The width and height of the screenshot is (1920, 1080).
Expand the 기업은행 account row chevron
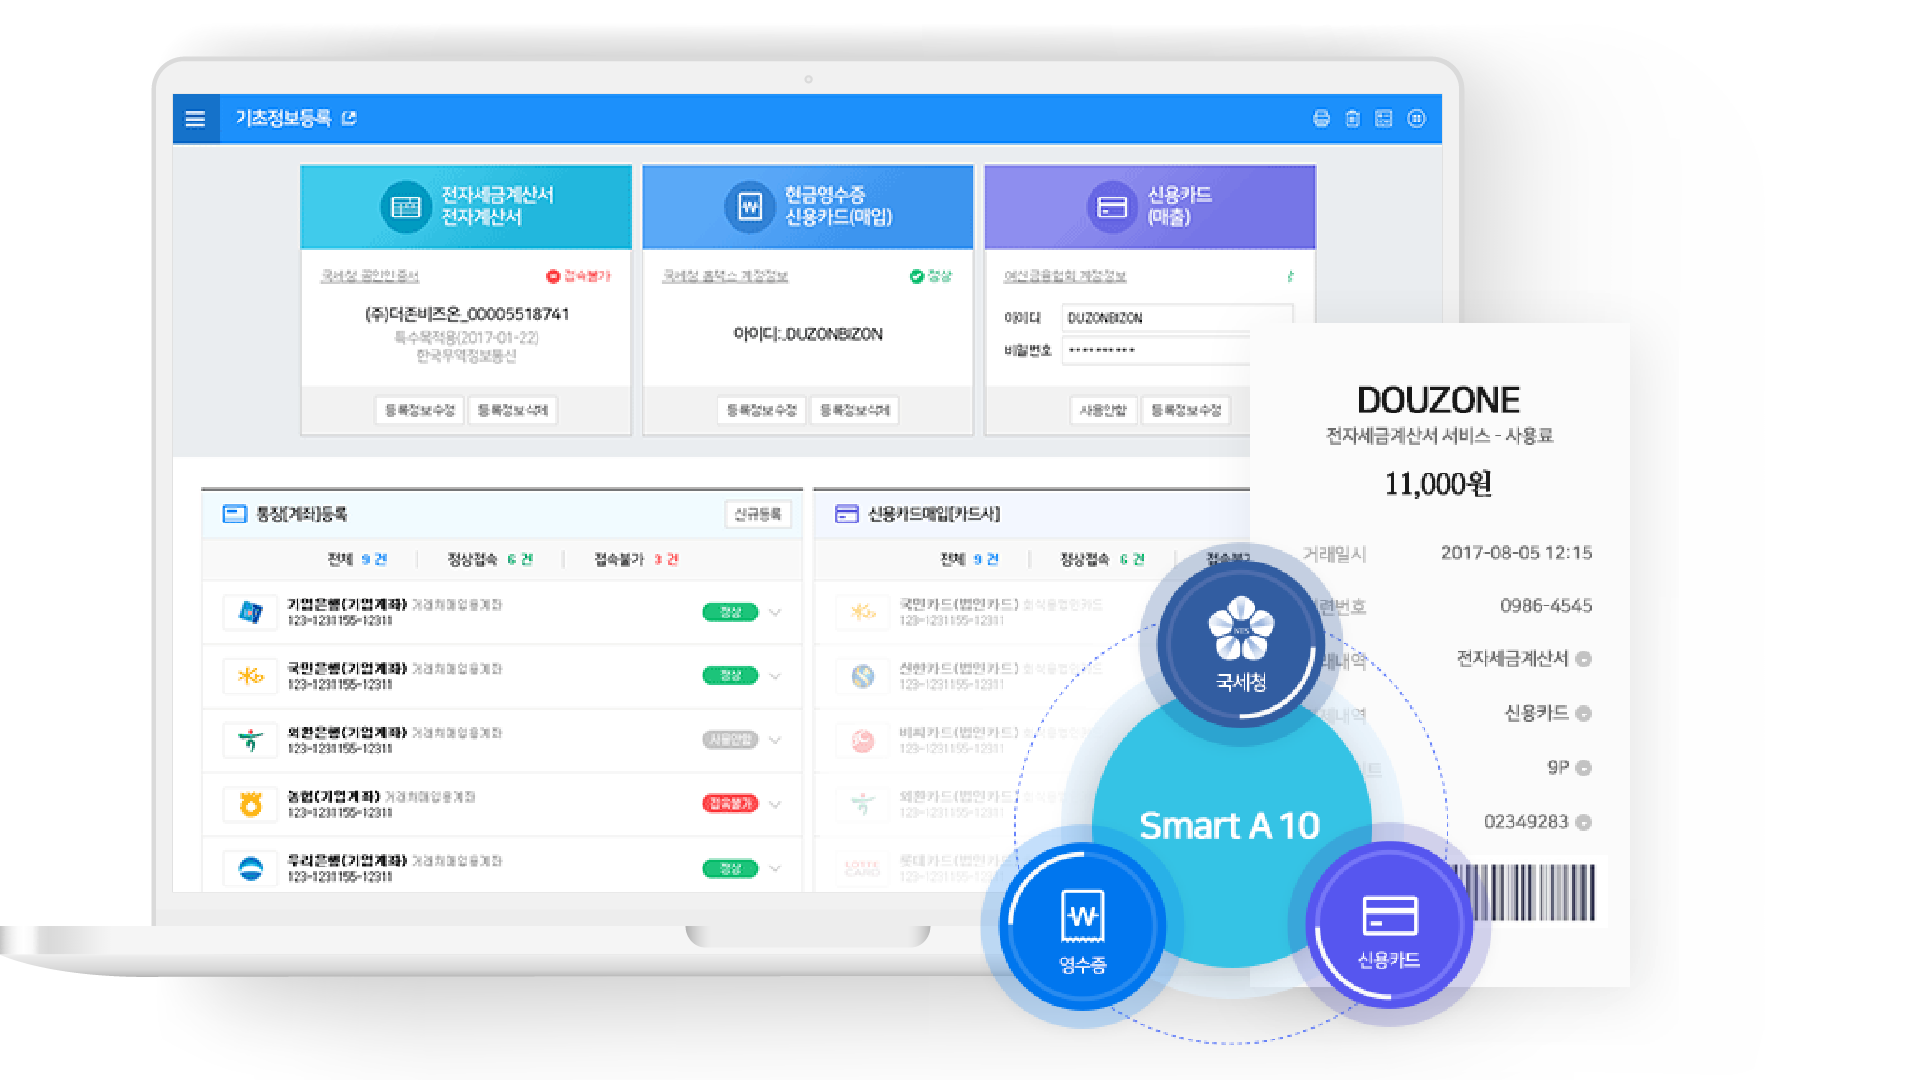coord(775,612)
